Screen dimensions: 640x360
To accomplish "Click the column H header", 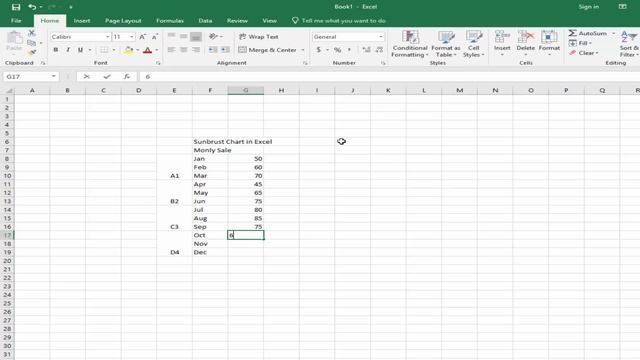I will 281,90.
